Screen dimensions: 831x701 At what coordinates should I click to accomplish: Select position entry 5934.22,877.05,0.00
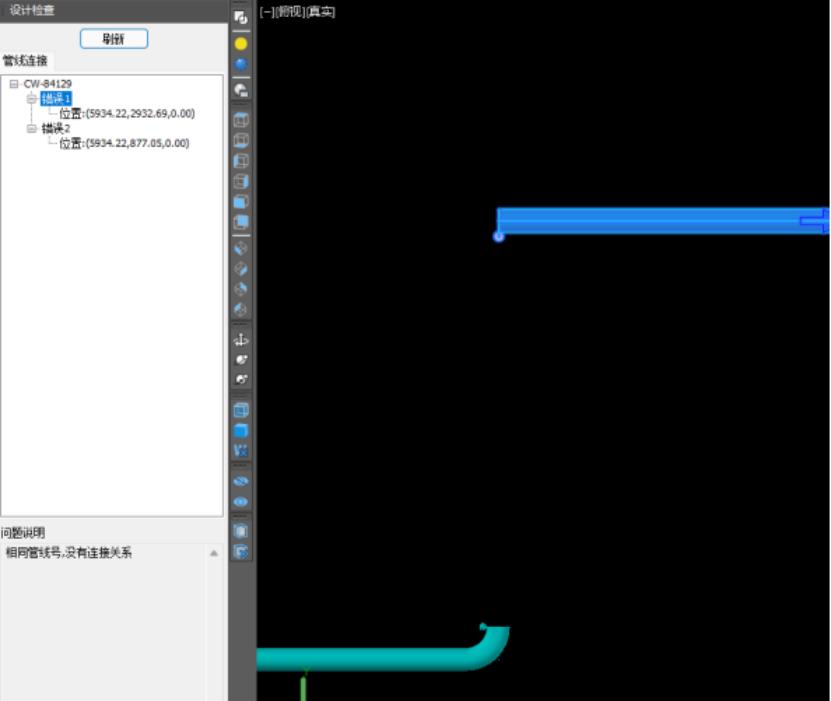(x=124, y=144)
